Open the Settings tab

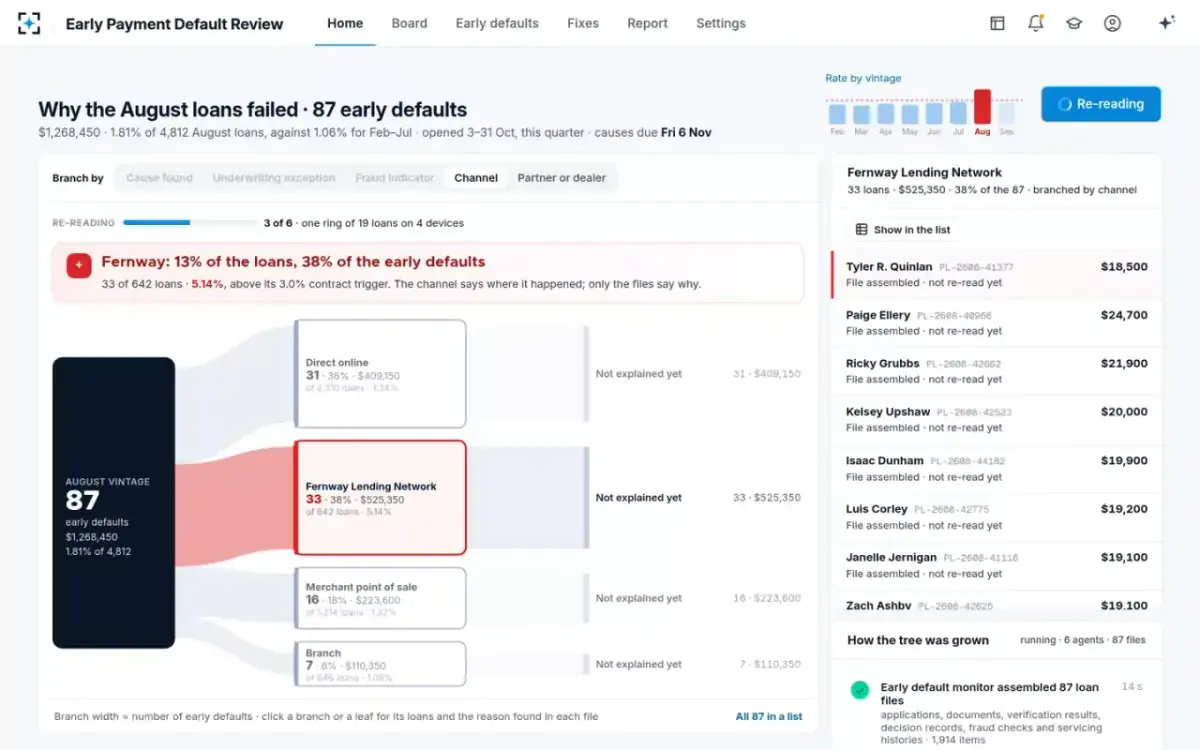pos(721,23)
